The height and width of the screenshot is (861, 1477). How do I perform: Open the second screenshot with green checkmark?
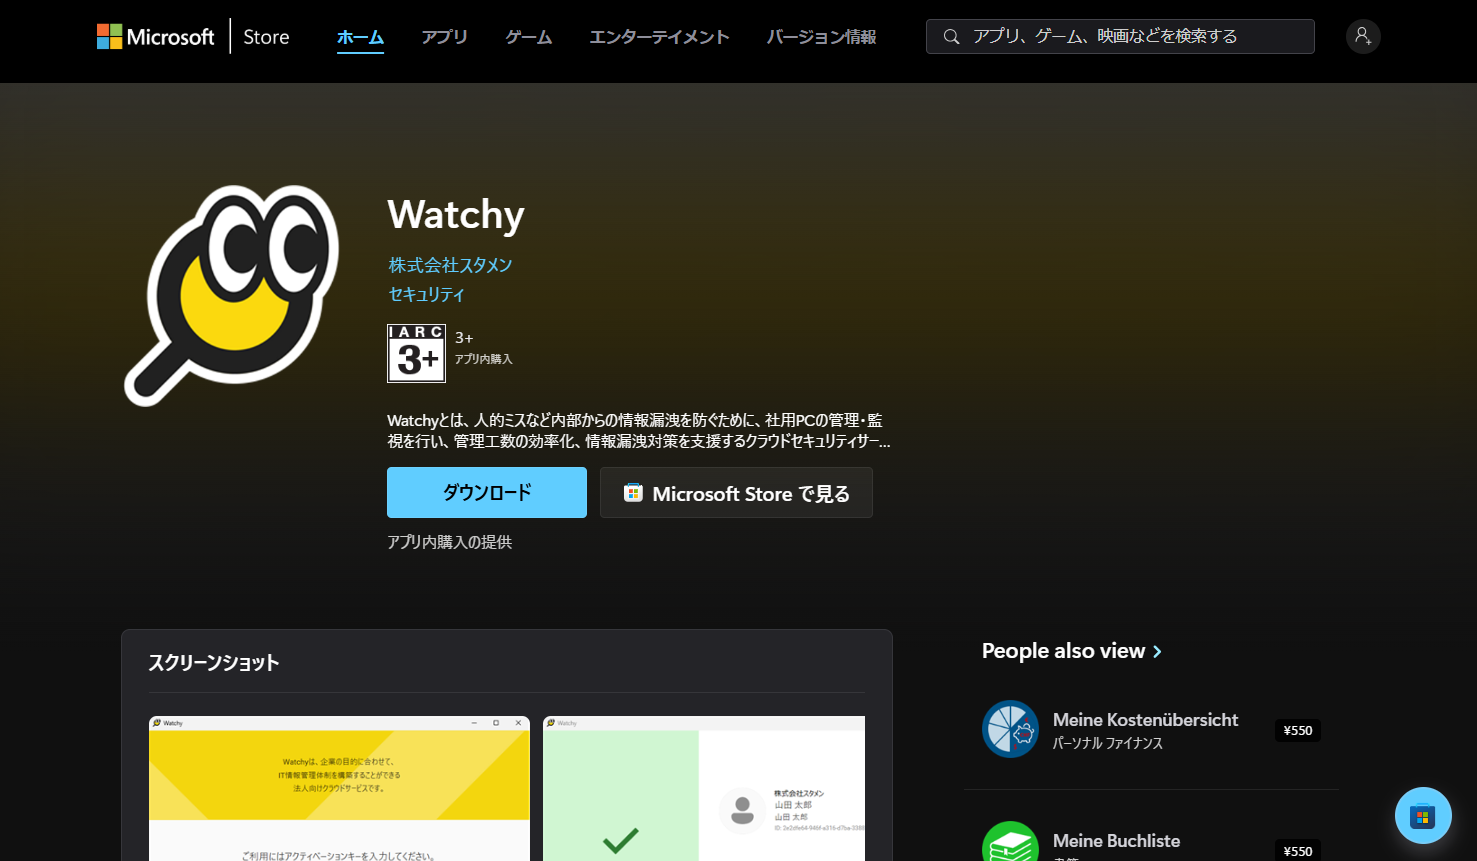[704, 788]
